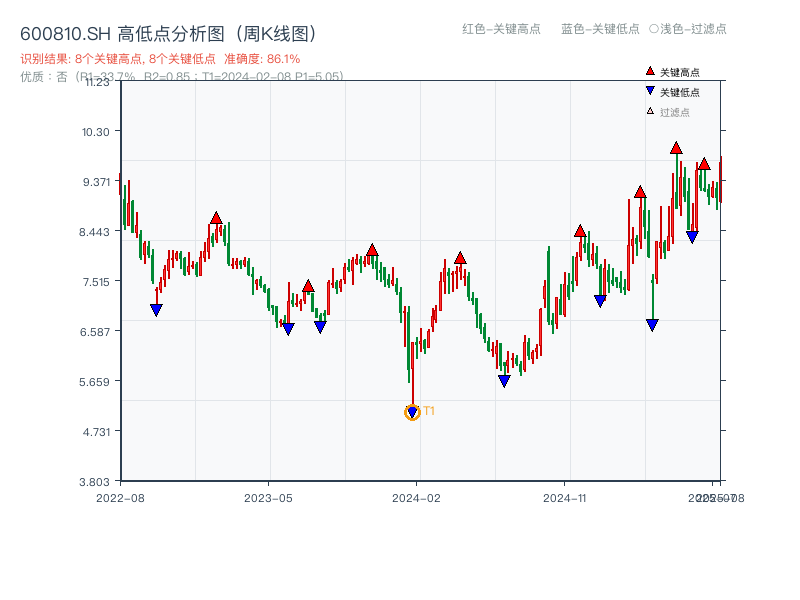Click the 9.371 y-axis label
The image size is (800, 600).
[96, 182]
